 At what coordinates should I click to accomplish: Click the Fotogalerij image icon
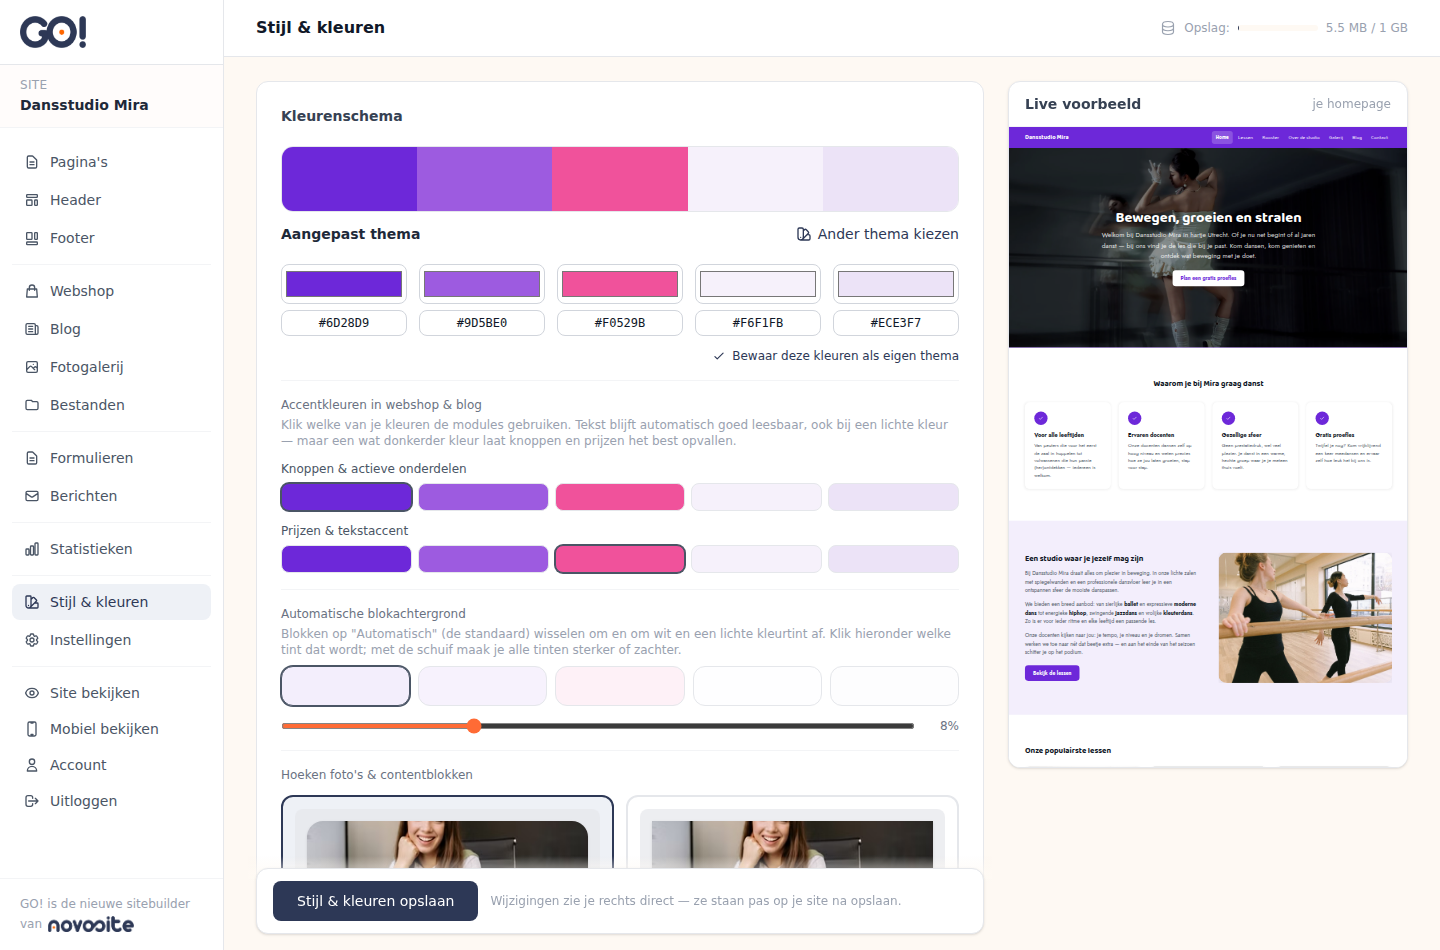[32, 367]
